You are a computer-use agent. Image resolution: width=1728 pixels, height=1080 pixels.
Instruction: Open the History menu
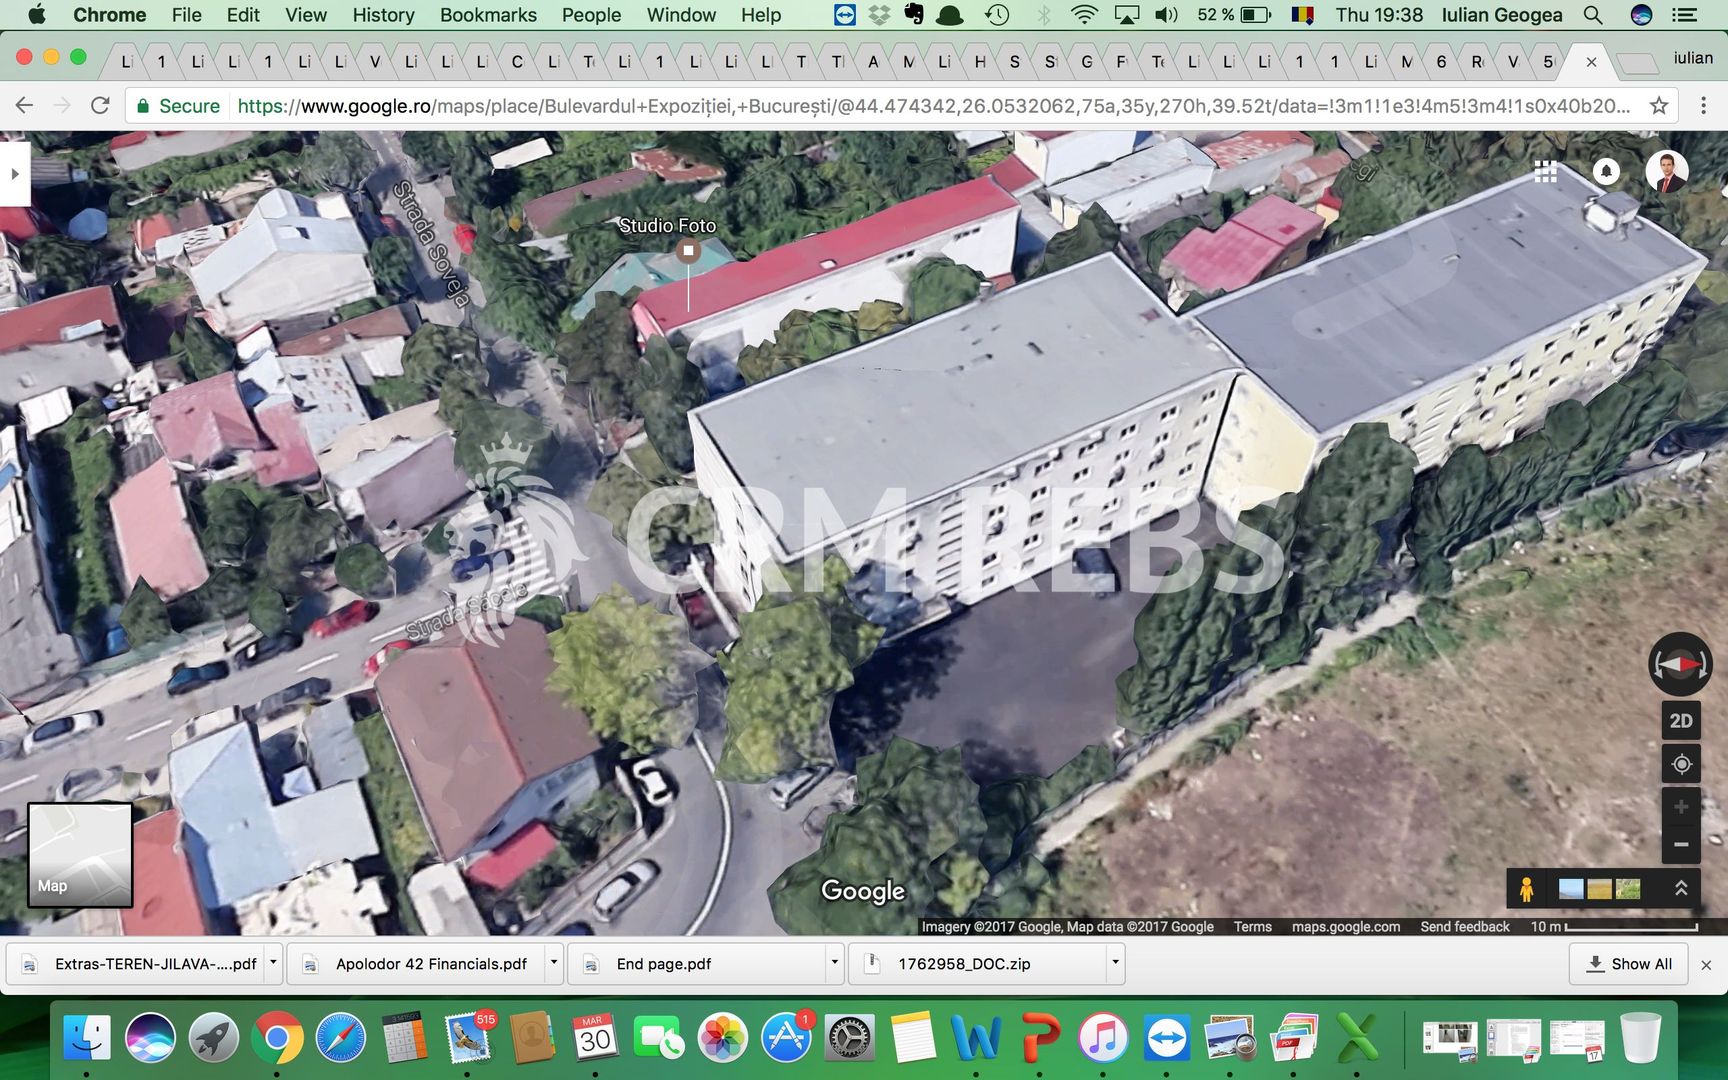pos(383,15)
